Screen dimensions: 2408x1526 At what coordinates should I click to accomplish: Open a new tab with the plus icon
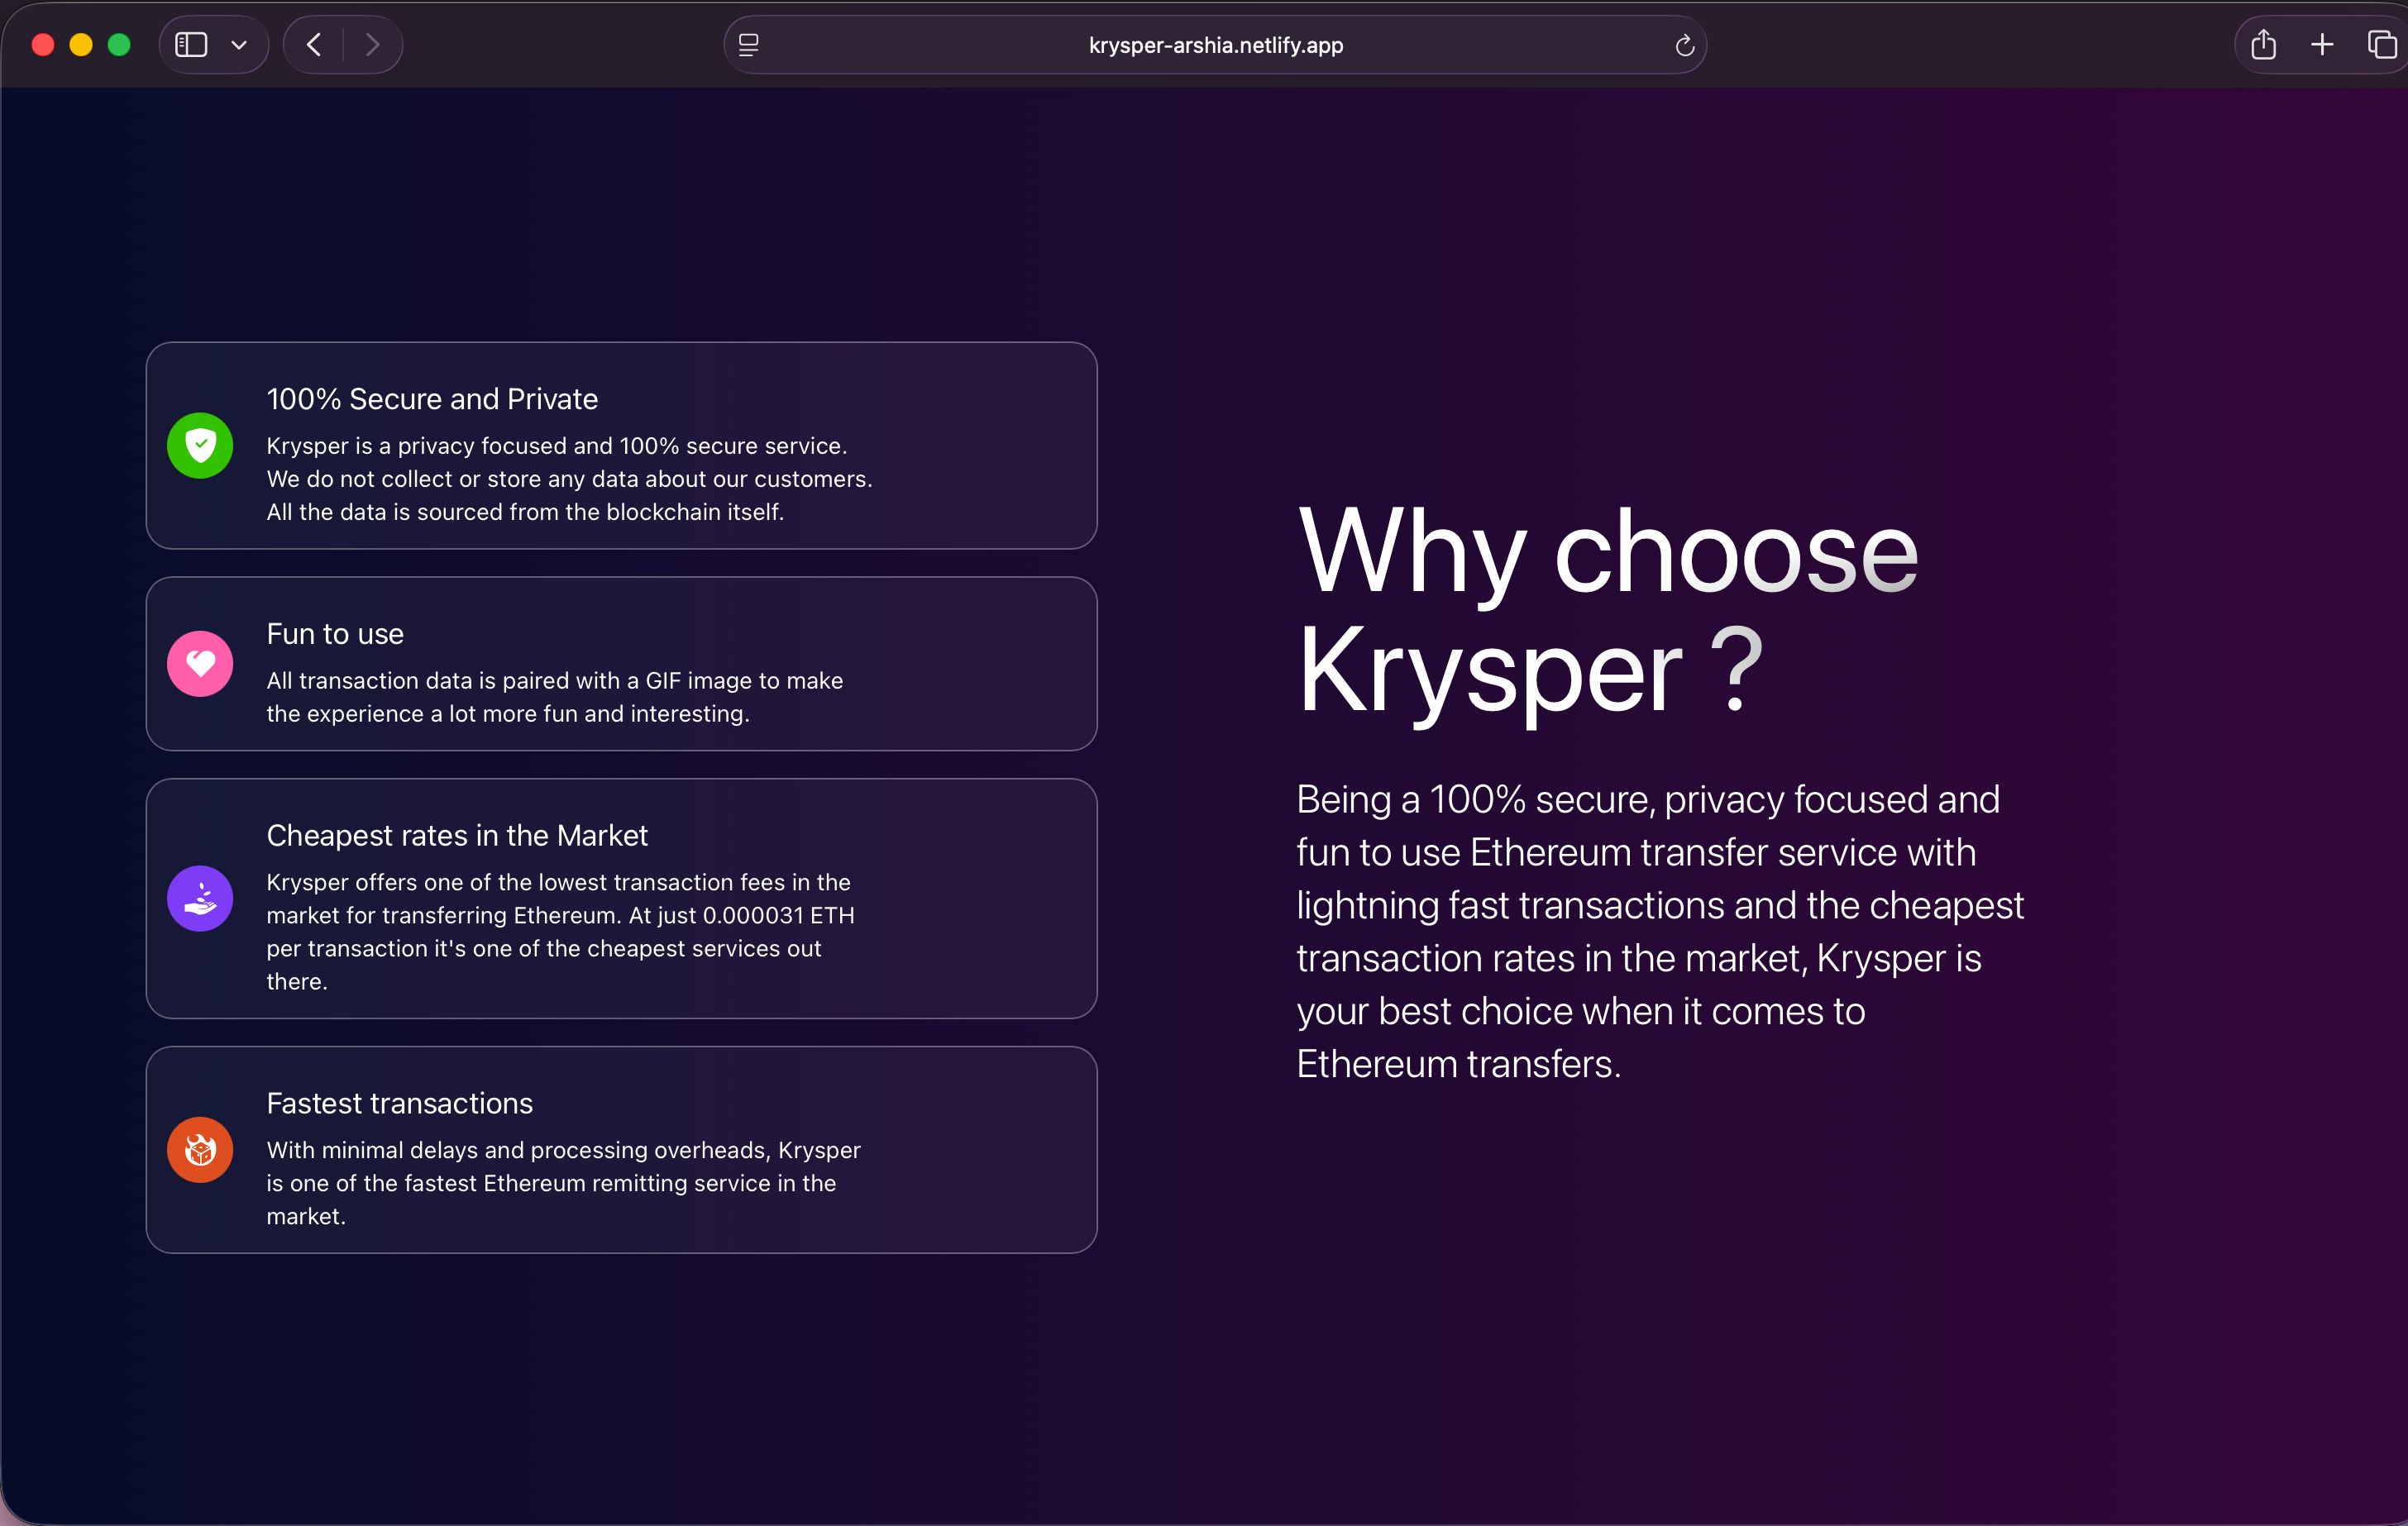pyautogui.click(x=2322, y=44)
